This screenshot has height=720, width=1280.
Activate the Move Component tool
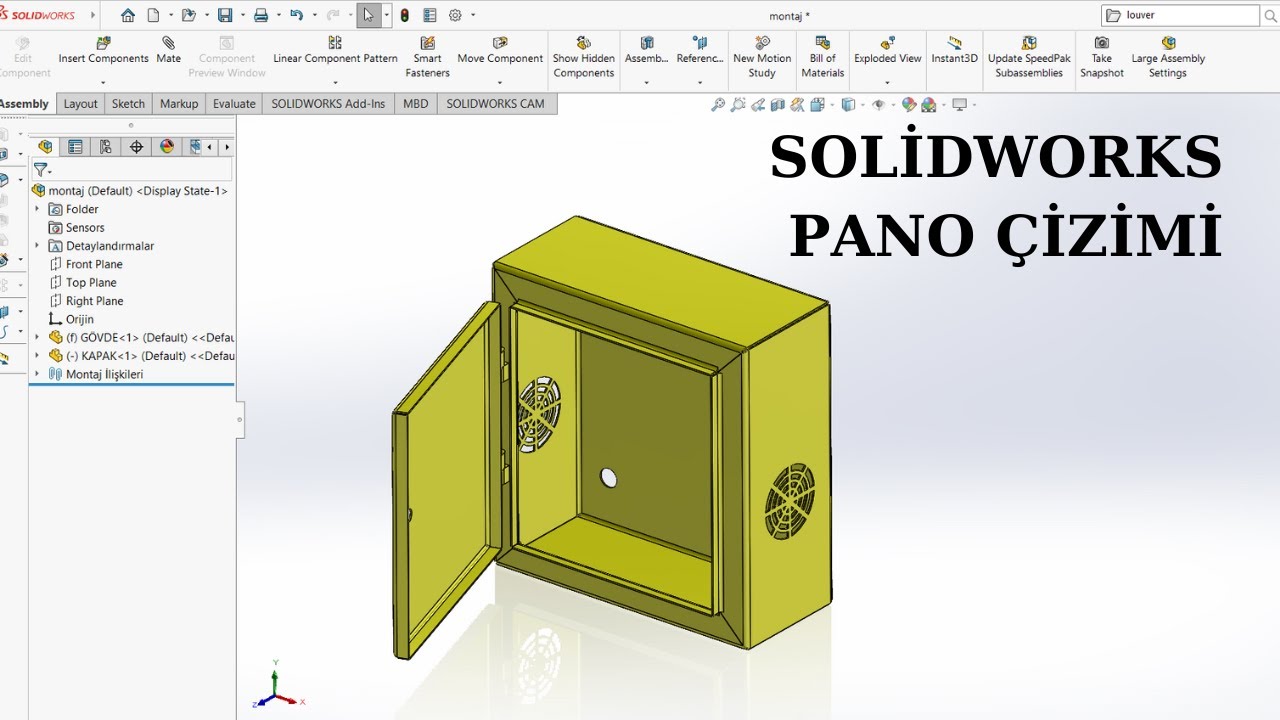500,51
